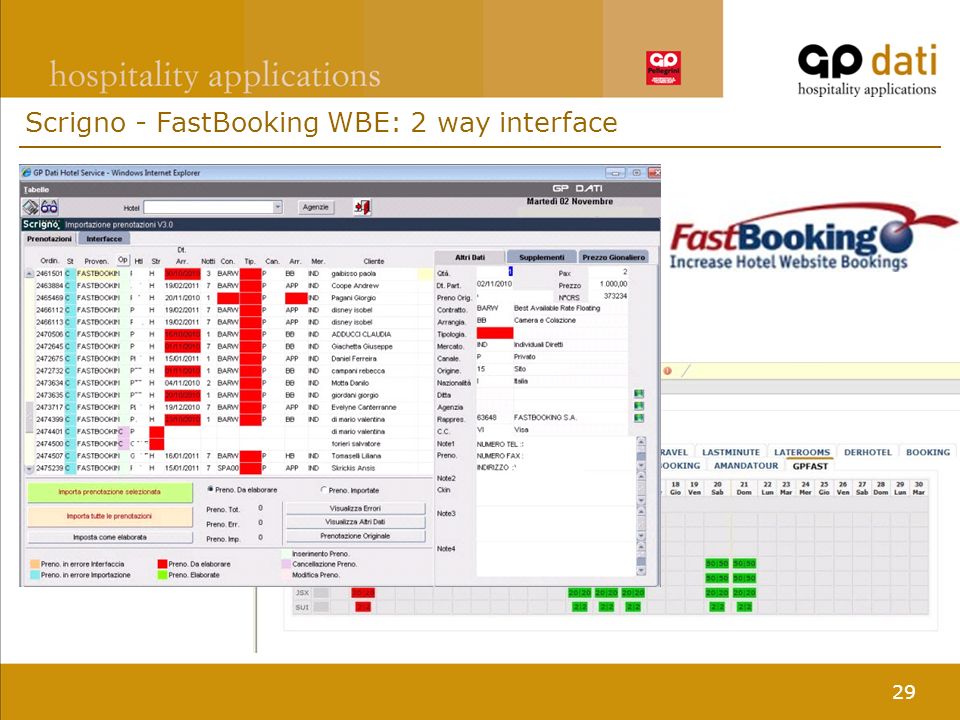Viewport: 960px width, 720px height.
Task: Click the Note1 text area with 'NUMERO TEL'
Action: pos(556,456)
